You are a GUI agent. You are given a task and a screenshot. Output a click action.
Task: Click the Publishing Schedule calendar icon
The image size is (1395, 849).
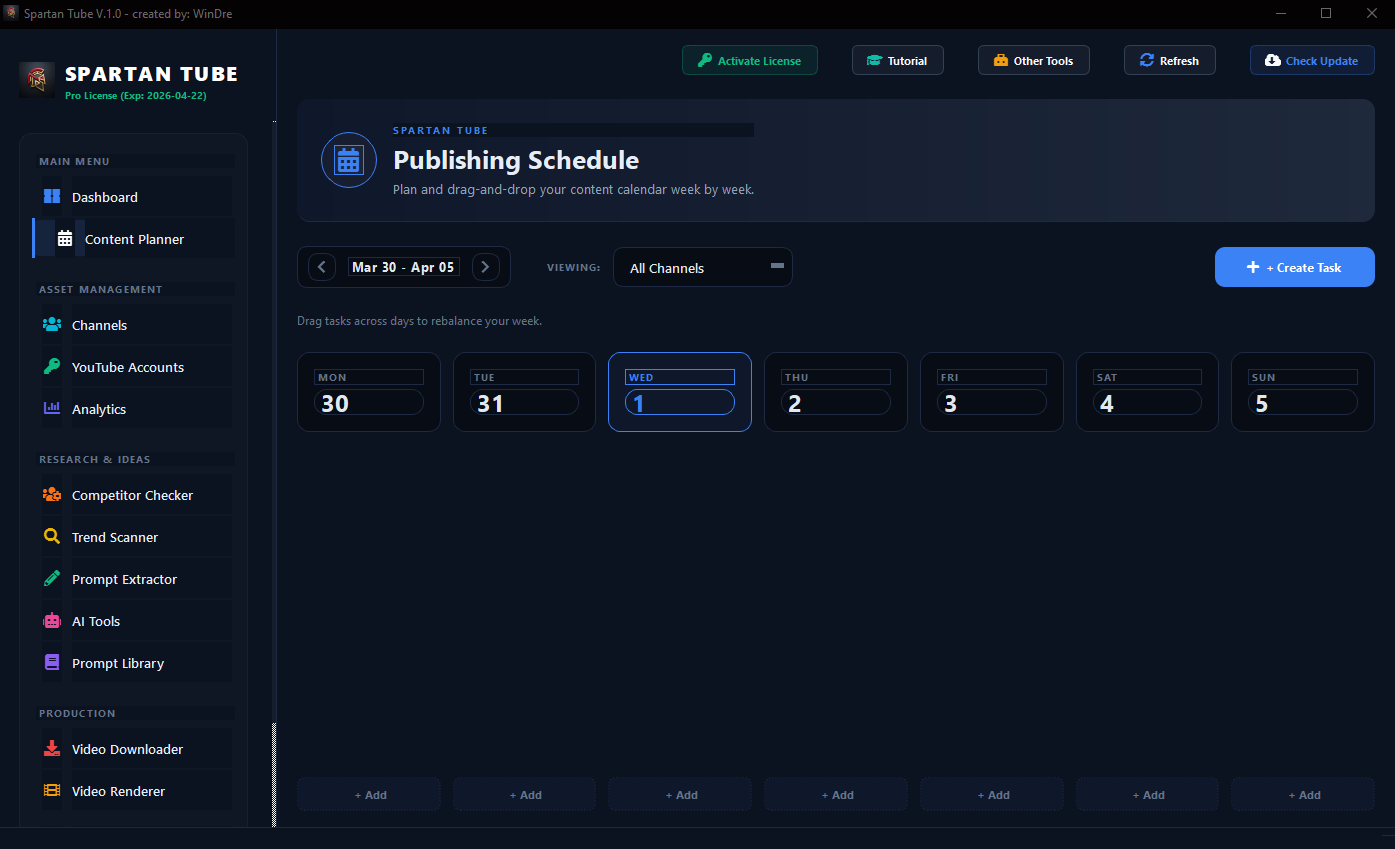pos(348,159)
